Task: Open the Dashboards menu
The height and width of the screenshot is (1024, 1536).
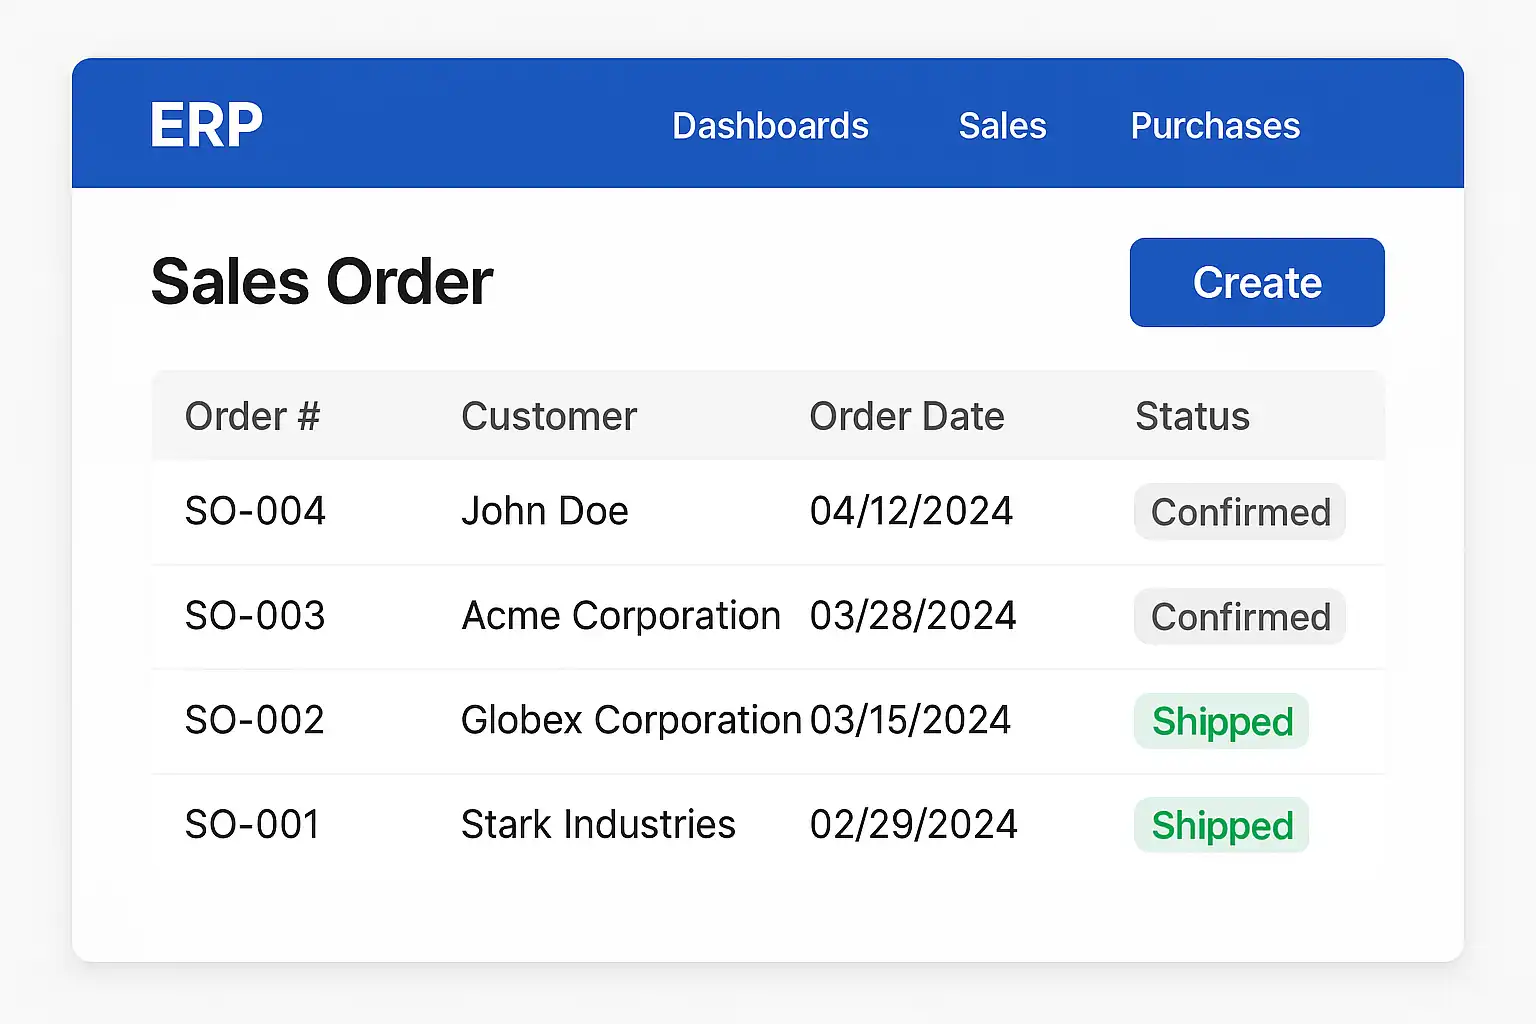Action: click(770, 126)
